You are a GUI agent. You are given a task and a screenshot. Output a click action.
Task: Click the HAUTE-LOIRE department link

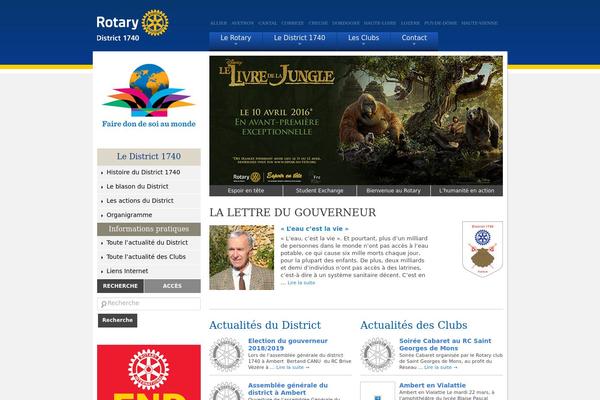380,23
